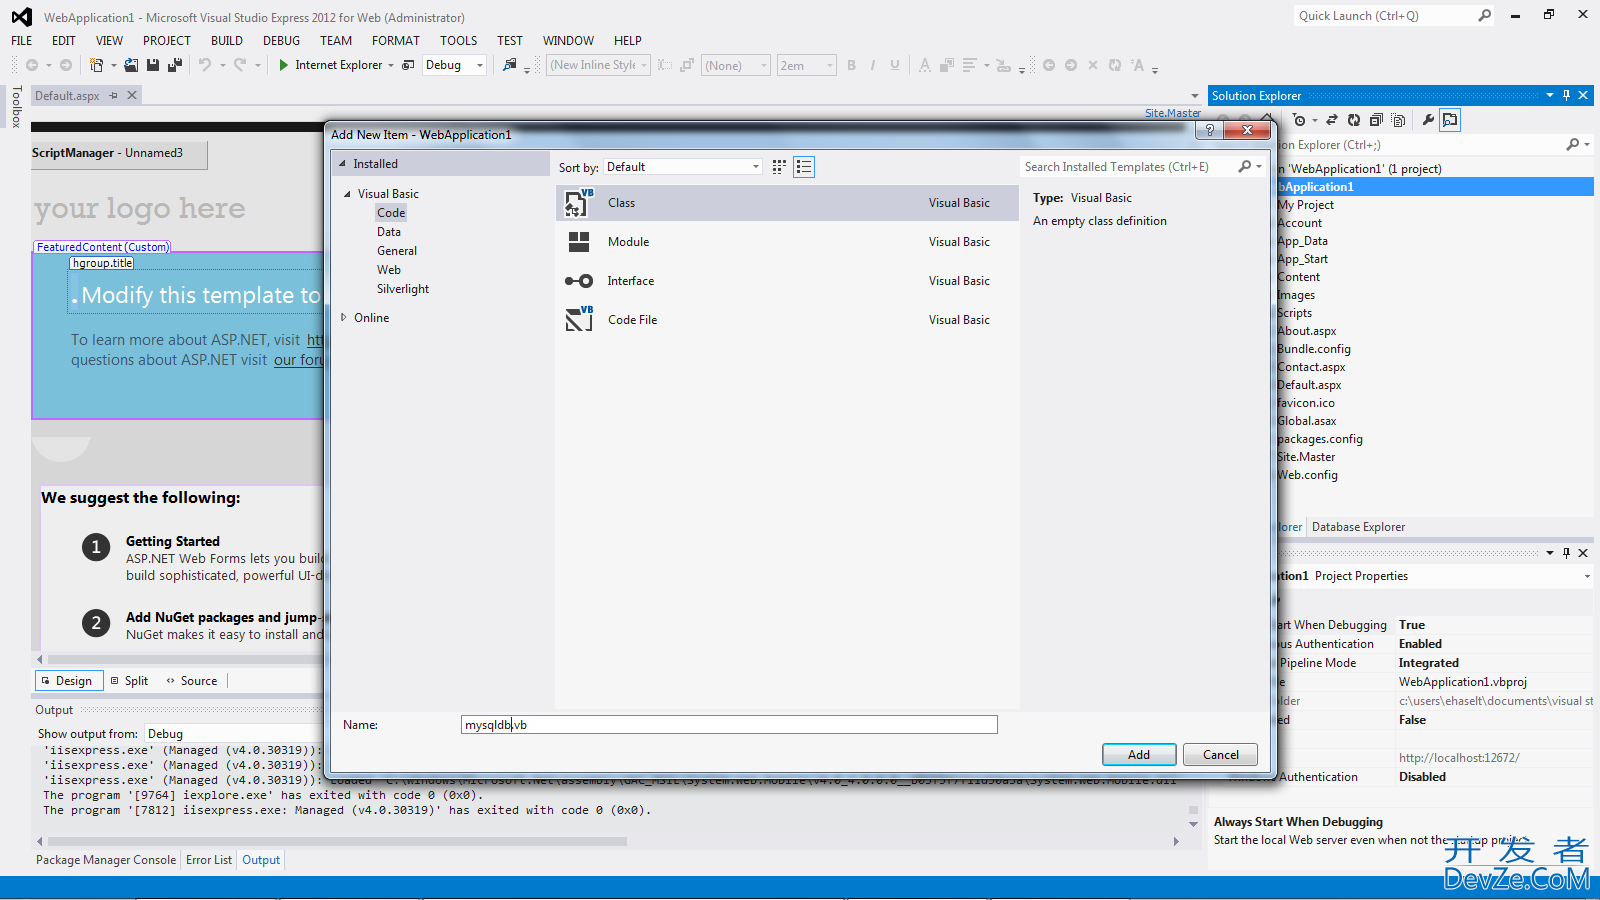The image size is (1600, 900).
Task: Toggle Italic formatting in toolbar
Action: (x=873, y=65)
